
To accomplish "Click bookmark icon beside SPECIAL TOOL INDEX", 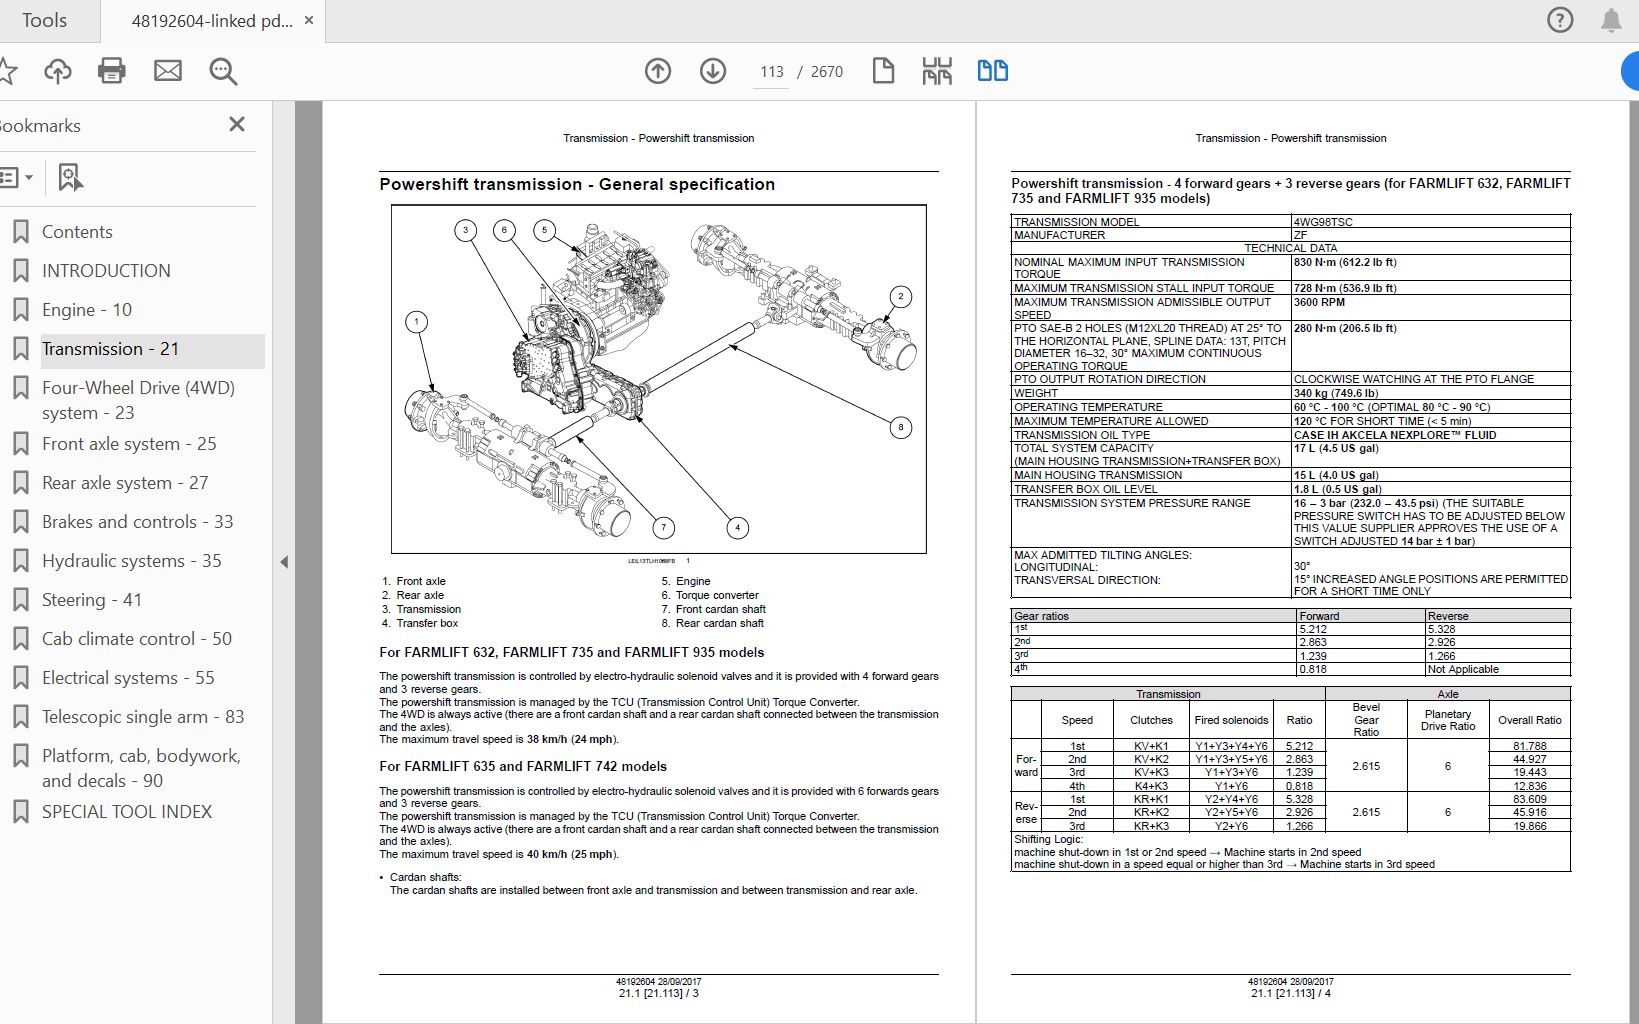I will [20, 812].
